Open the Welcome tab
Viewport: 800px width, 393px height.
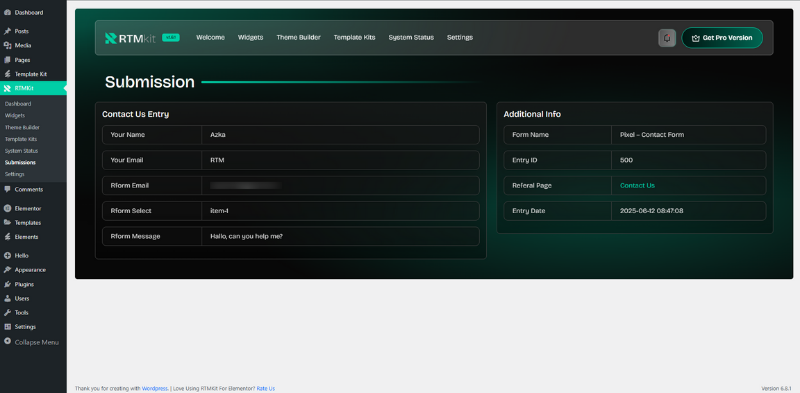[x=210, y=37]
